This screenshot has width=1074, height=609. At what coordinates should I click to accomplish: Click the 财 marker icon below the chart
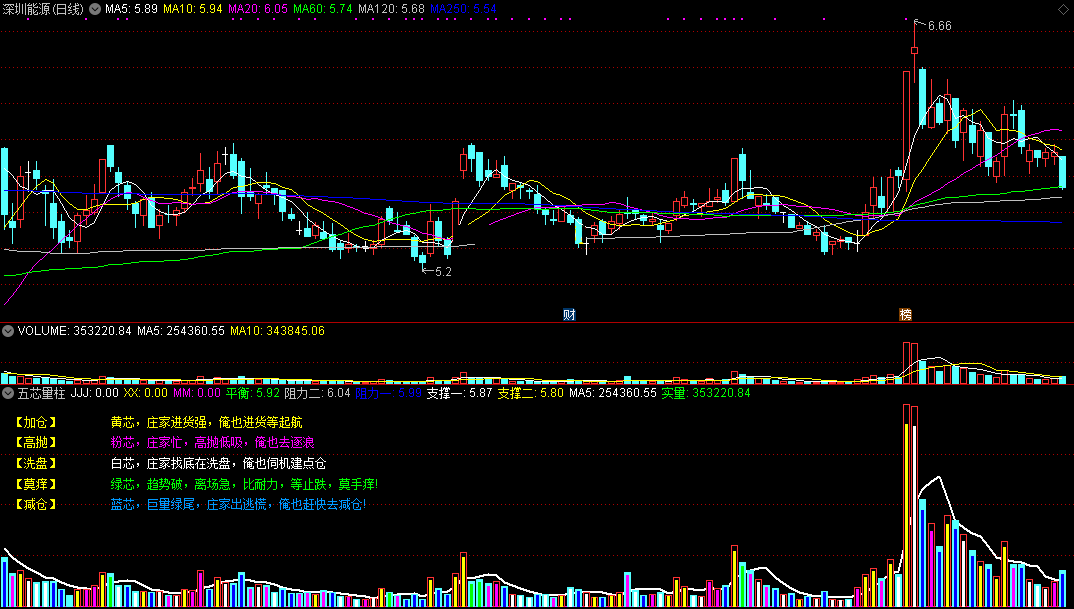coord(569,314)
